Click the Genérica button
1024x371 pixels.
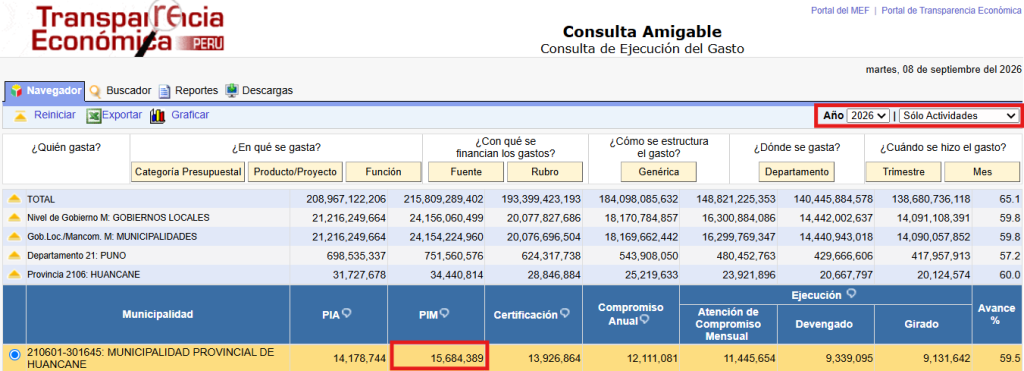(659, 172)
